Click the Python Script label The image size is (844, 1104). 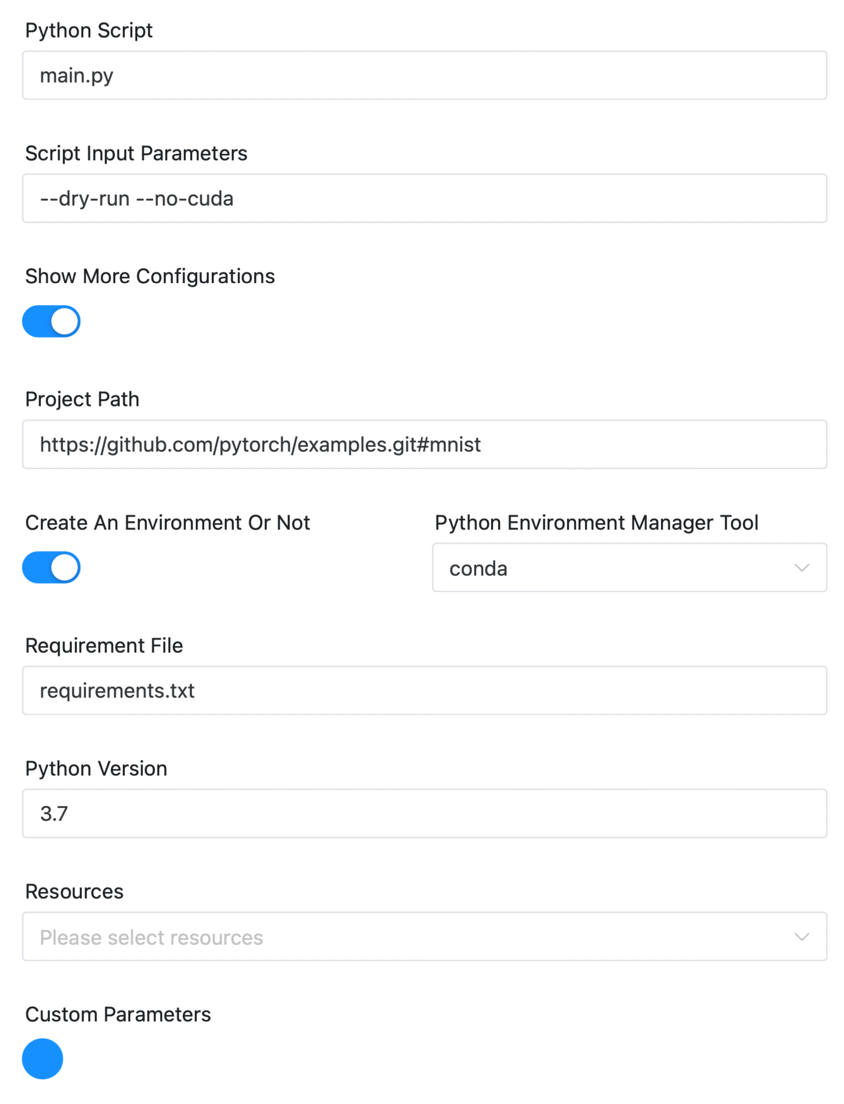89,31
